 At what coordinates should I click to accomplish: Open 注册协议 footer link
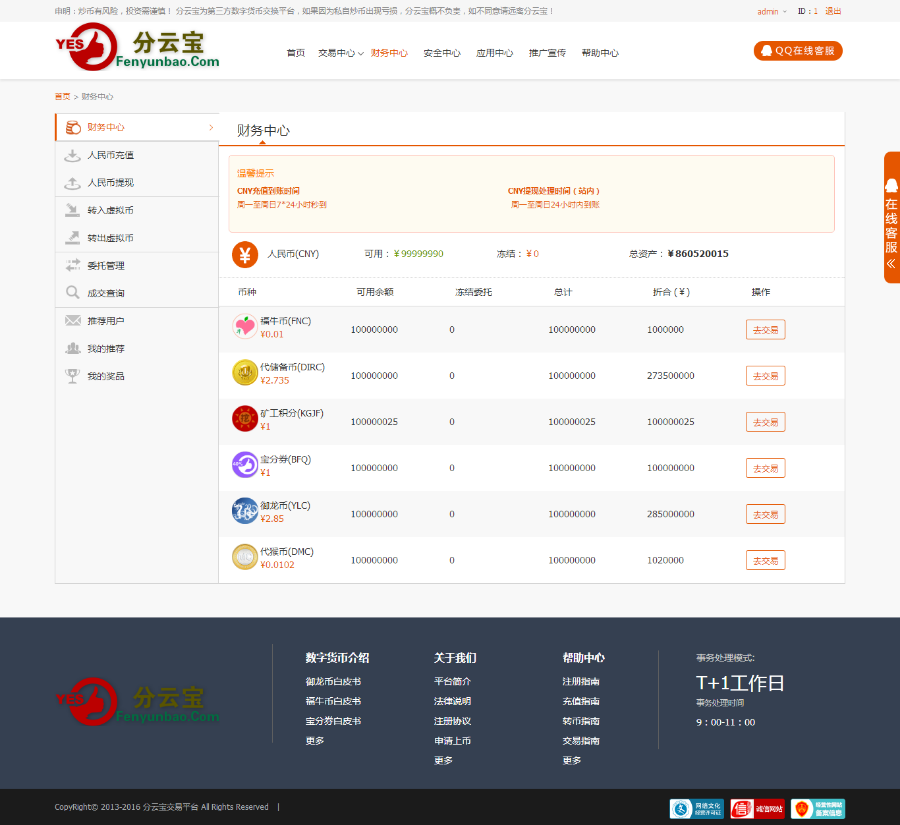pos(452,721)
